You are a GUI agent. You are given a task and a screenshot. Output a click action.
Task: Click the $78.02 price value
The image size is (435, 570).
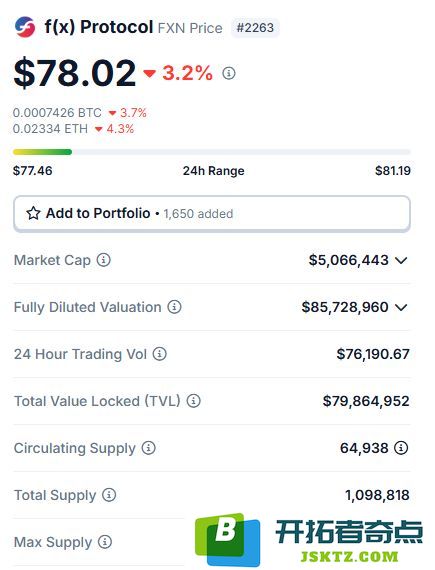coord(74,73)
